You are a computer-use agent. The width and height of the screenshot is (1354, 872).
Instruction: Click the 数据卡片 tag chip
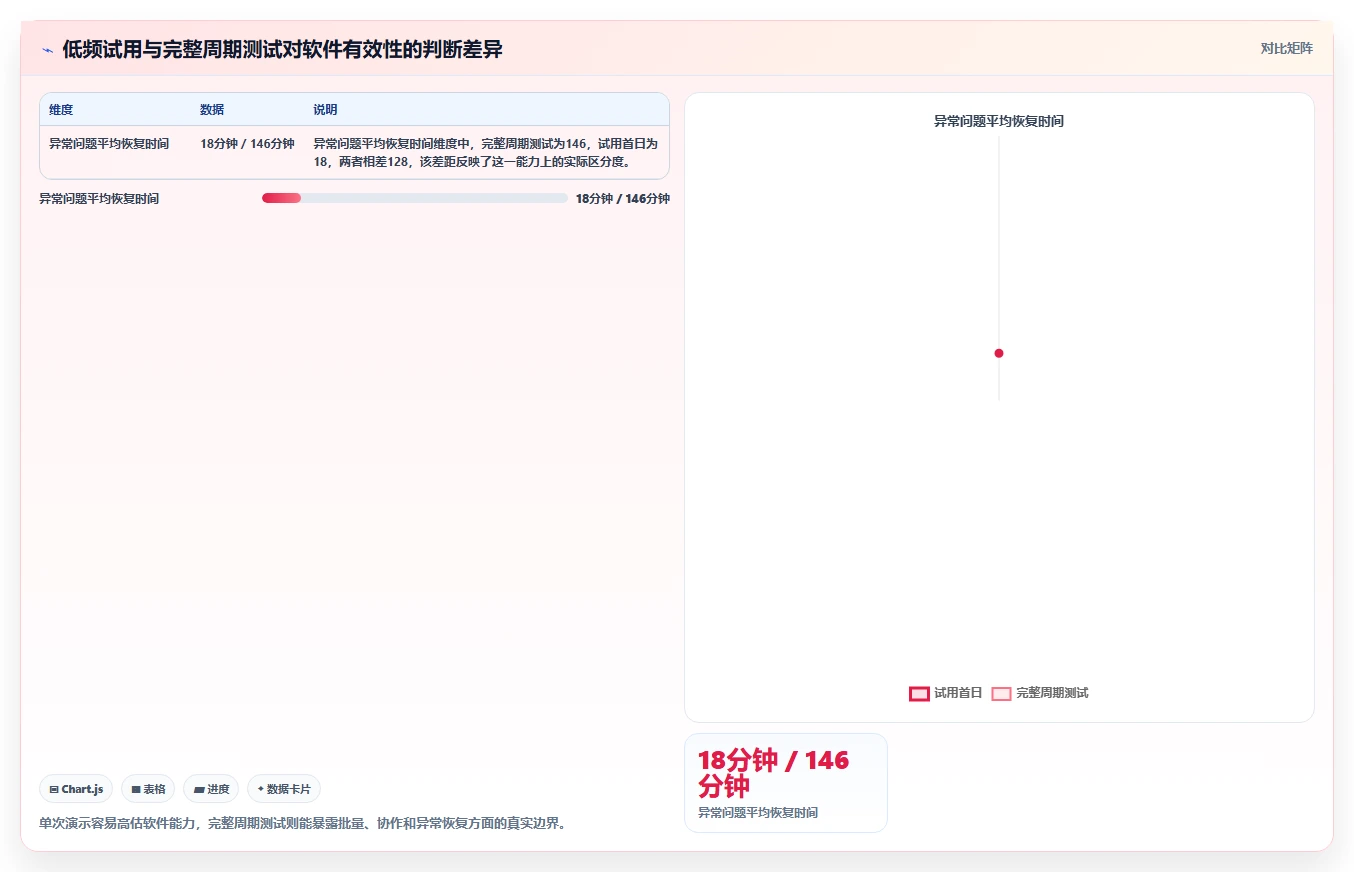tap(284, 789)
